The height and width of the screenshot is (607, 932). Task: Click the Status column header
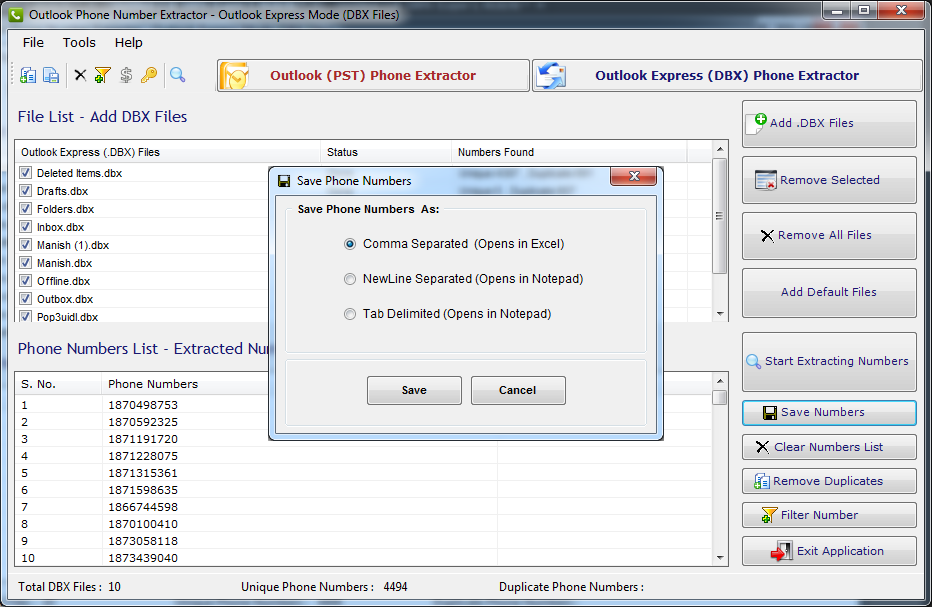click(x=386, y=152)
